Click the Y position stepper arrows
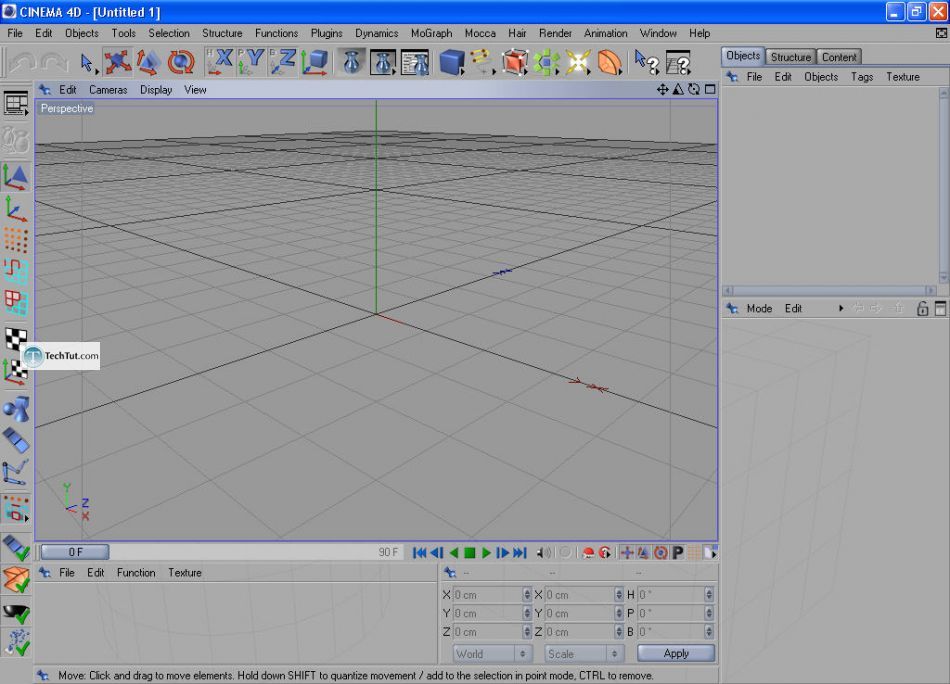The width and height of the screenshot is (950, 684). [x=526, y=613]
